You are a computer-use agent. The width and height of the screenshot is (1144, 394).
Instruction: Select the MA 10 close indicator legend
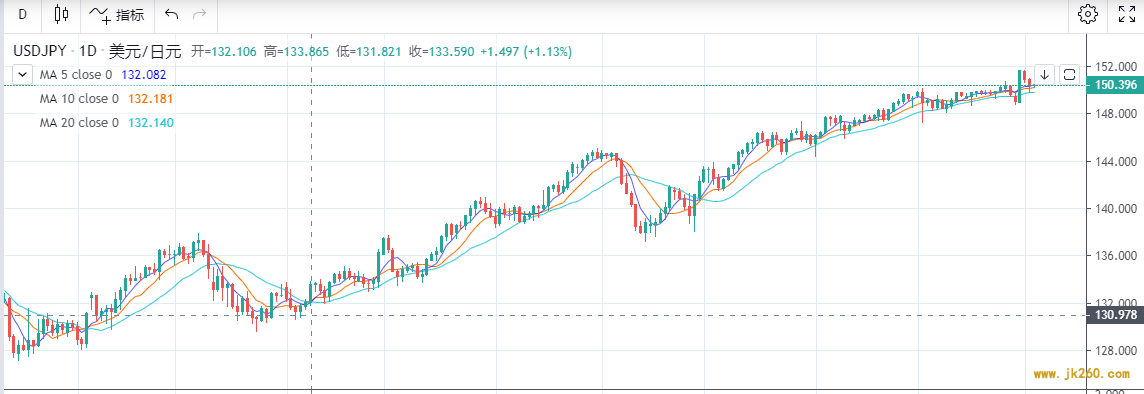coord(80,98)
